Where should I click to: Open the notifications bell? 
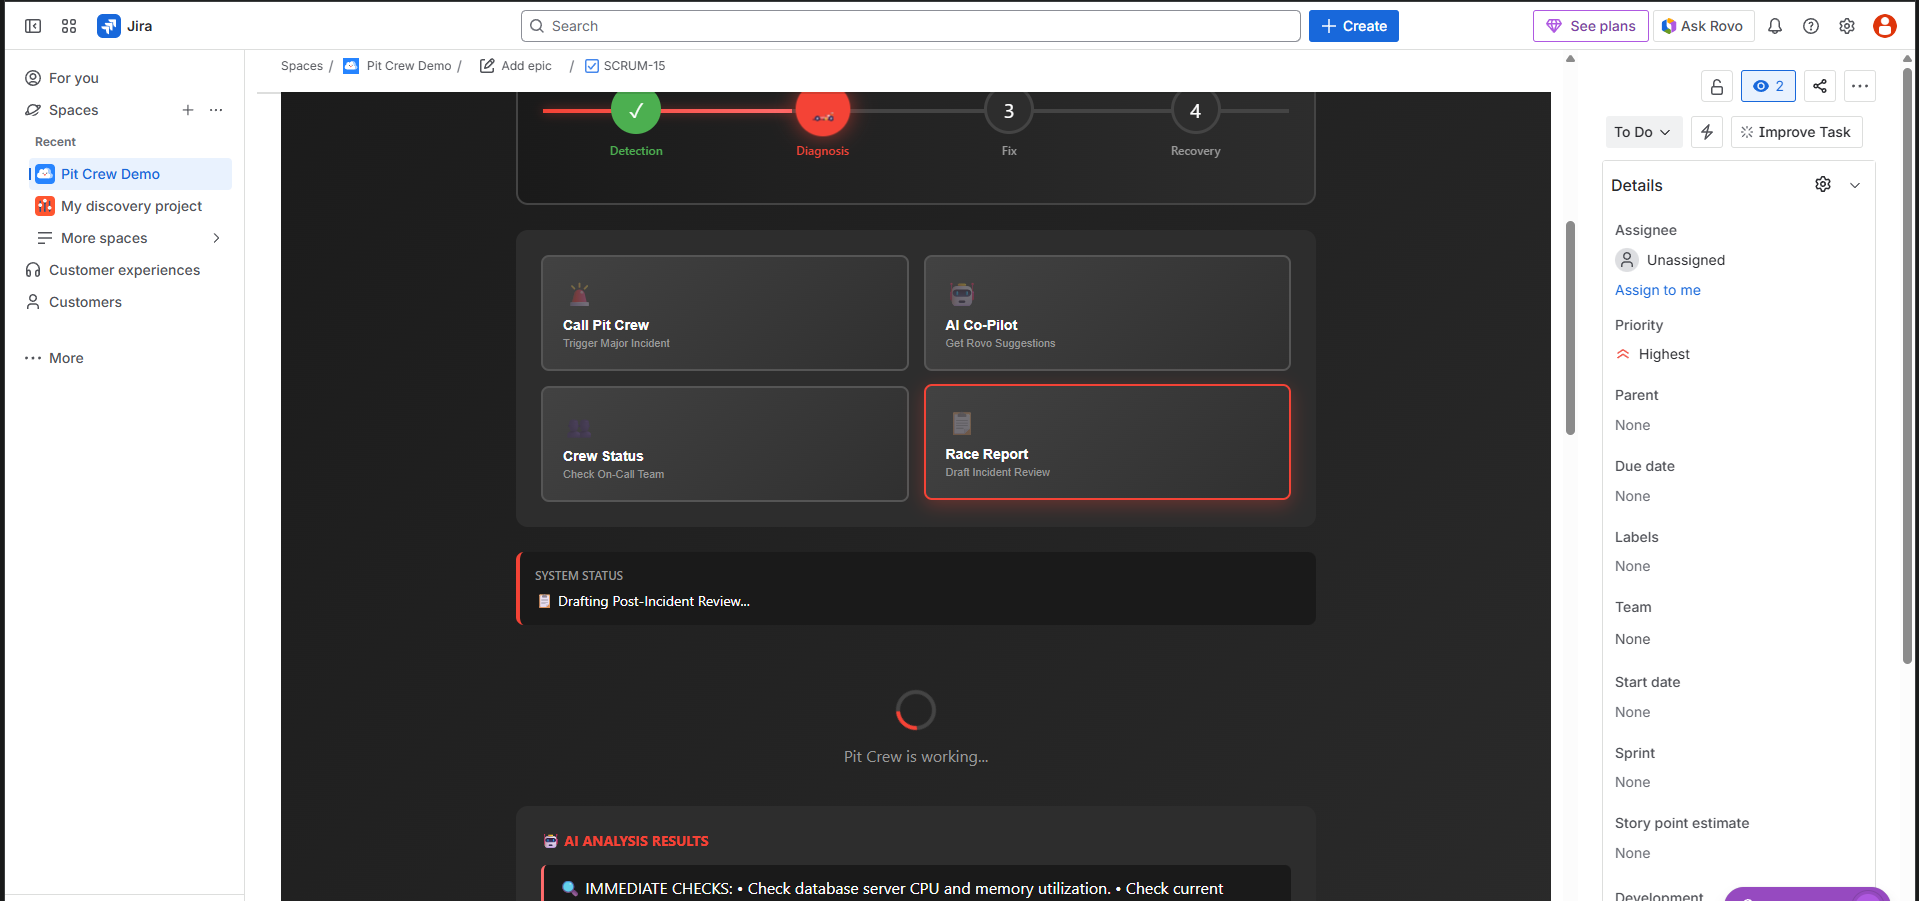(1775, 26)
